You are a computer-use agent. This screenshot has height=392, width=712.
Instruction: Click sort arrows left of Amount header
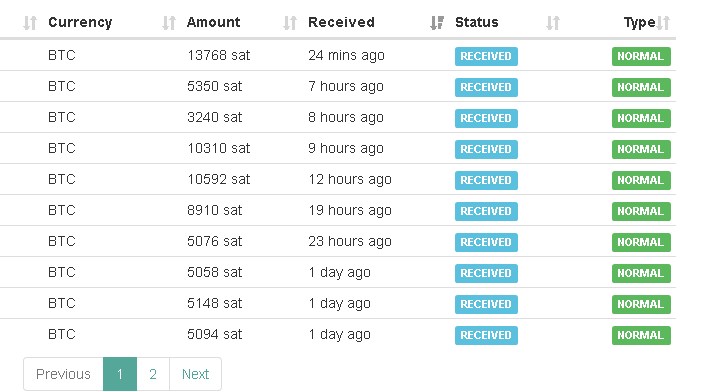(169, 23)
